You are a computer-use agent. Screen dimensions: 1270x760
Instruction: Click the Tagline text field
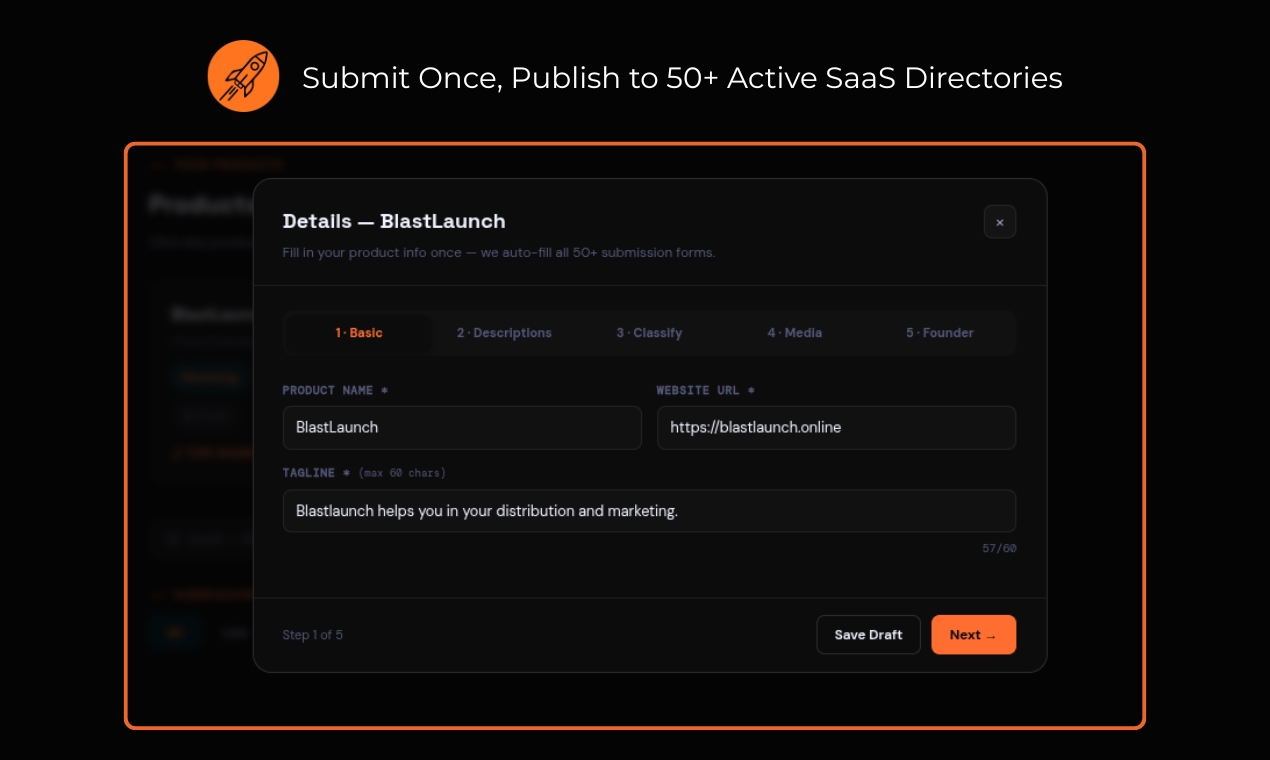pyautogui.click(x=650, y=511)
